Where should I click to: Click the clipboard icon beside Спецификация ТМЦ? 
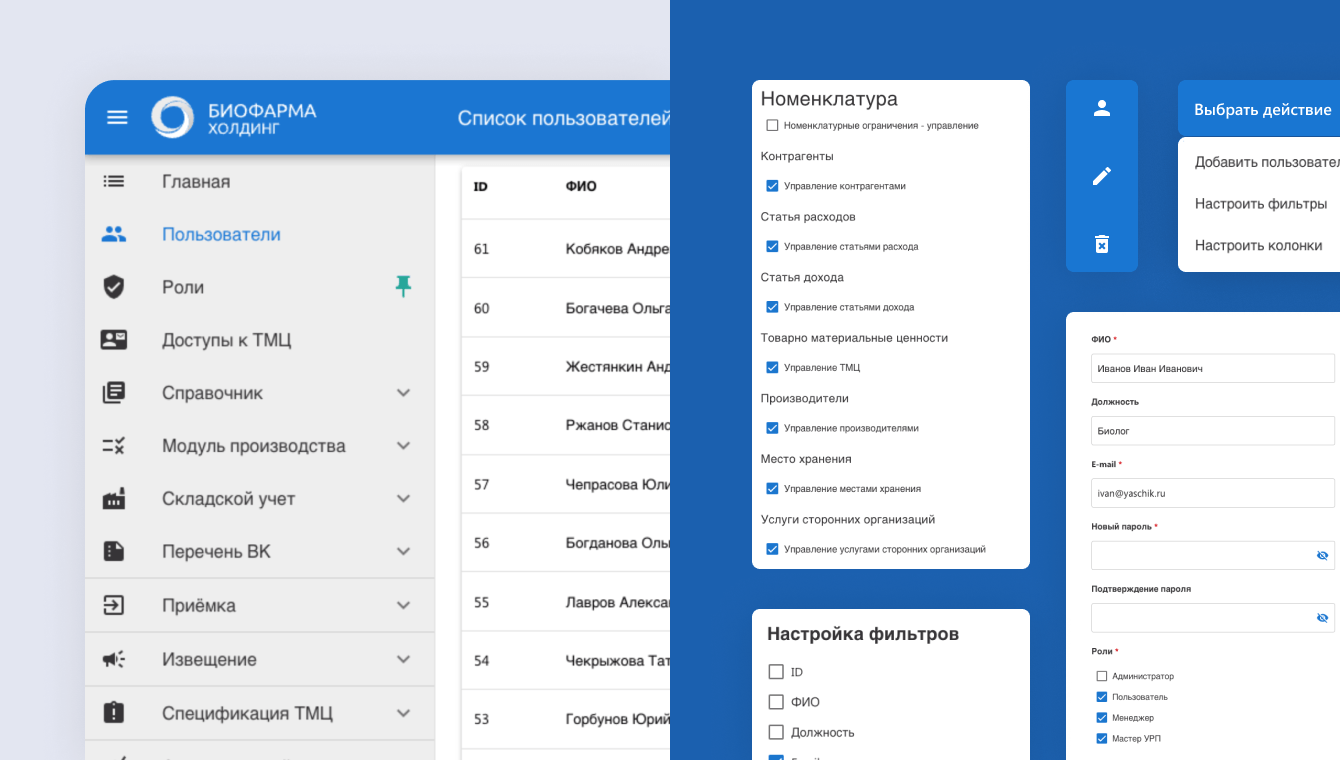point(114,713)
